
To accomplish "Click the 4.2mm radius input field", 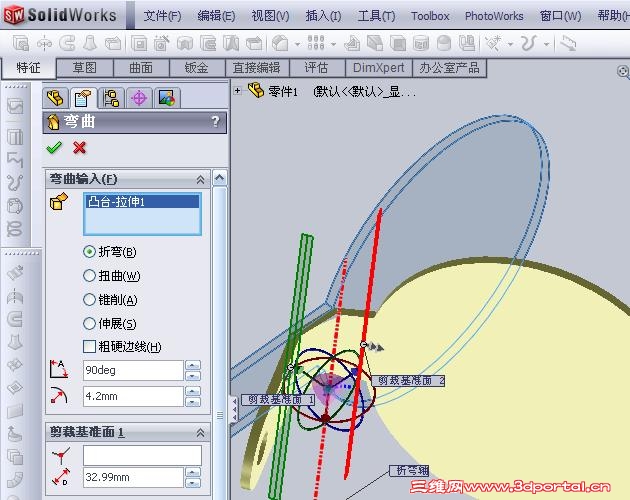I will [x=133, y=396].
